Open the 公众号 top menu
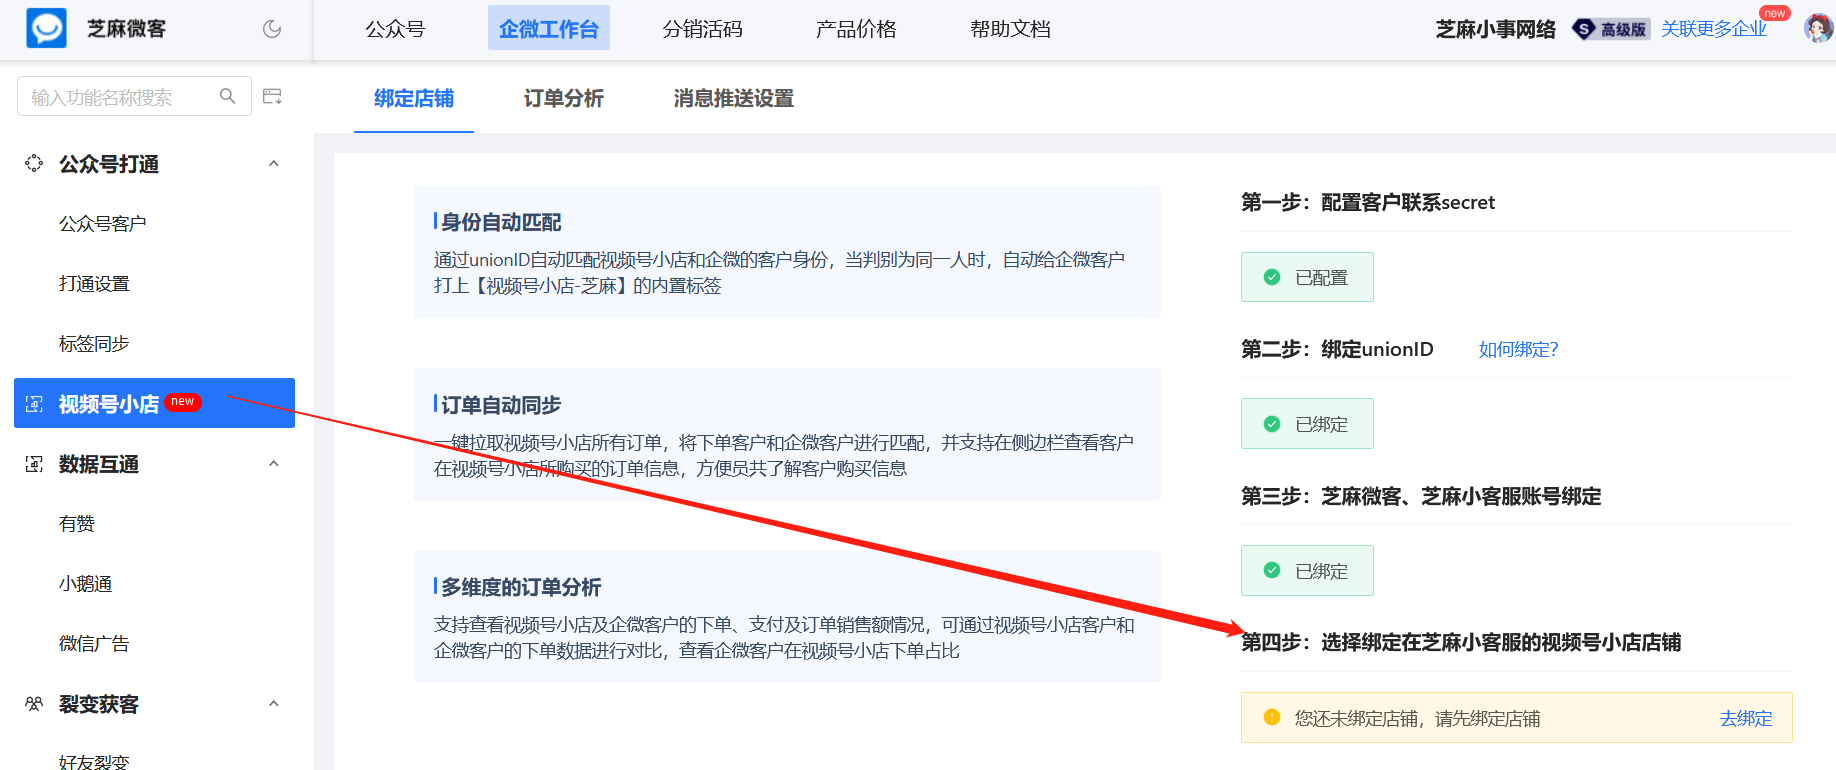Viewport: 1836px width, 770px height. [x=395, y=29]
